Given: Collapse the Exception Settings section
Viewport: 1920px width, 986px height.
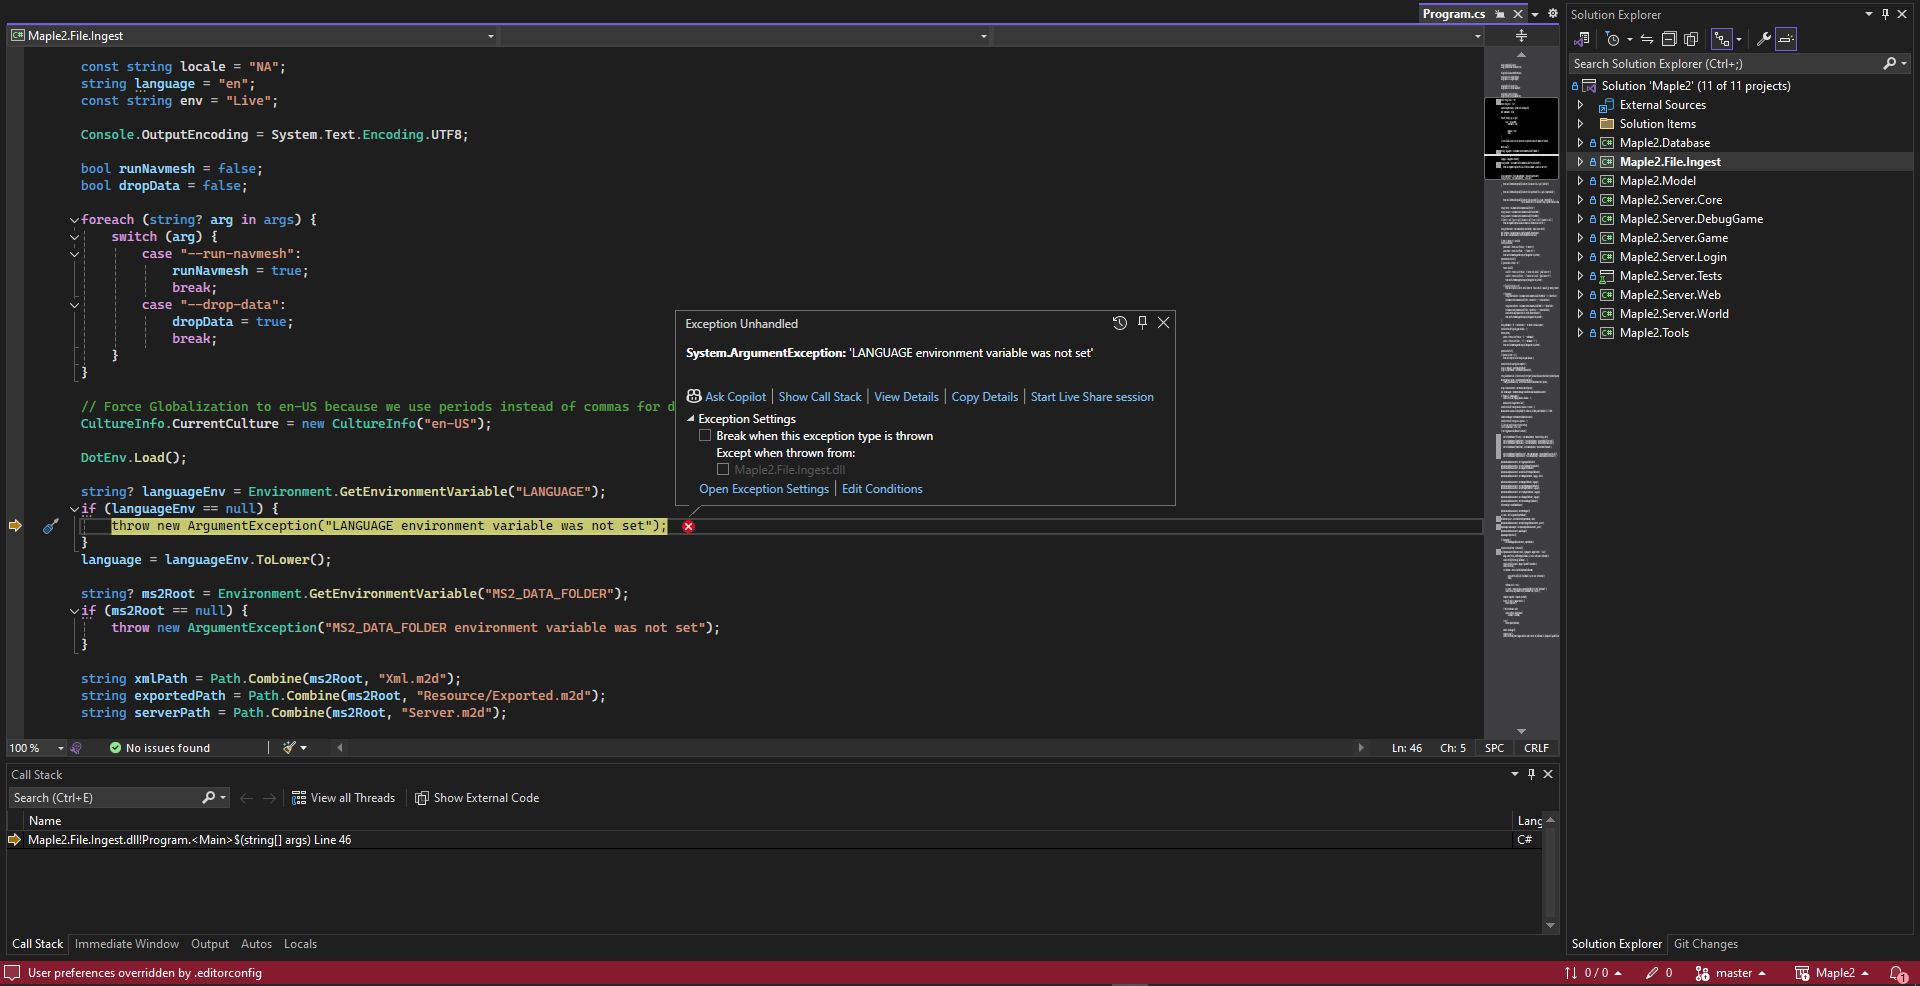Looking at the screenshot, I should pos(690,419).
